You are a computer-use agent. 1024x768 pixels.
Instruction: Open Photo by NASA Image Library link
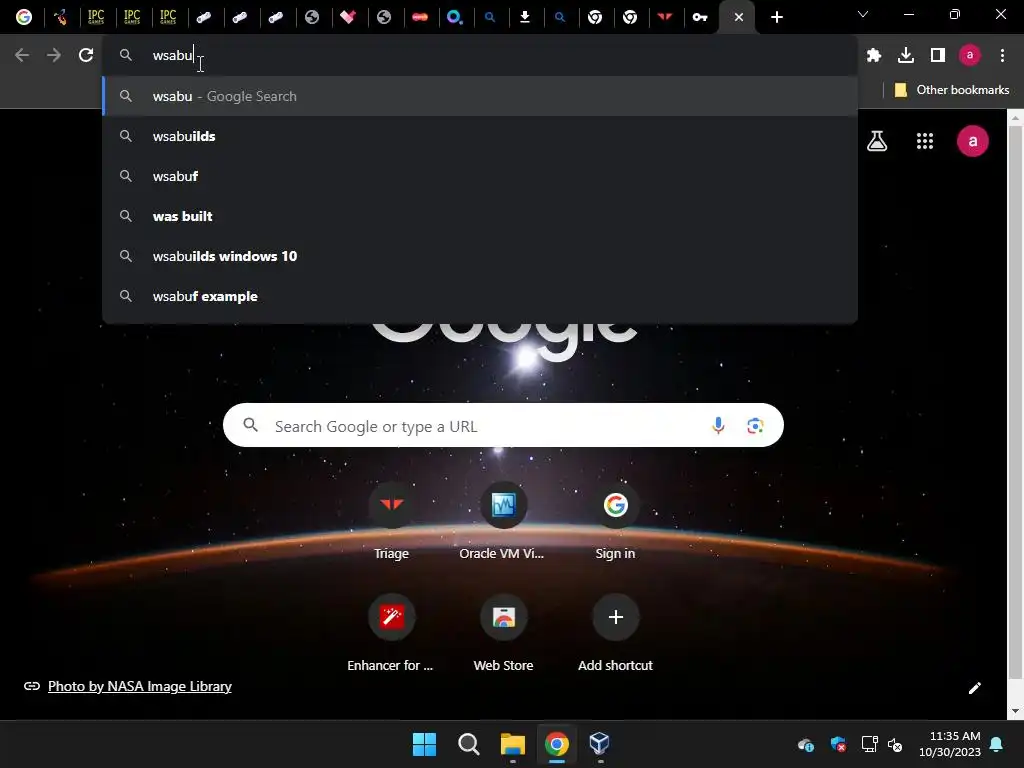point(140,686)
